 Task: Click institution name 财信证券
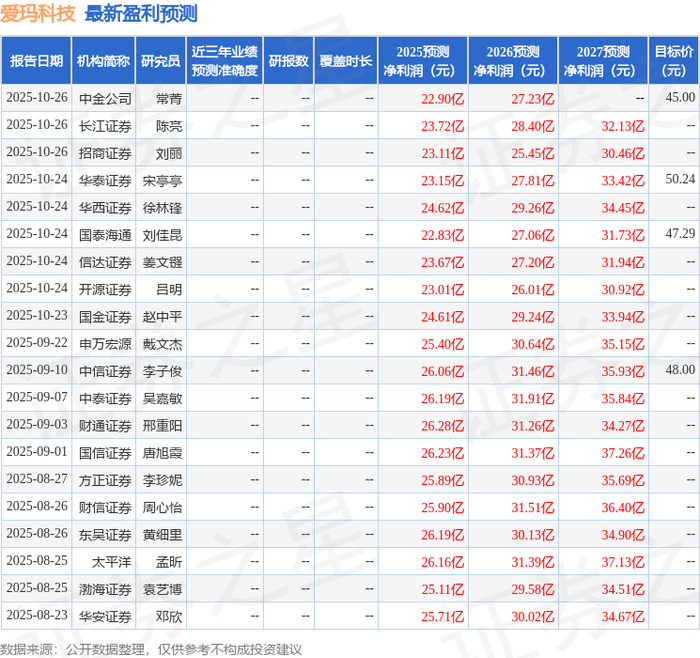[x=105, y=508]
